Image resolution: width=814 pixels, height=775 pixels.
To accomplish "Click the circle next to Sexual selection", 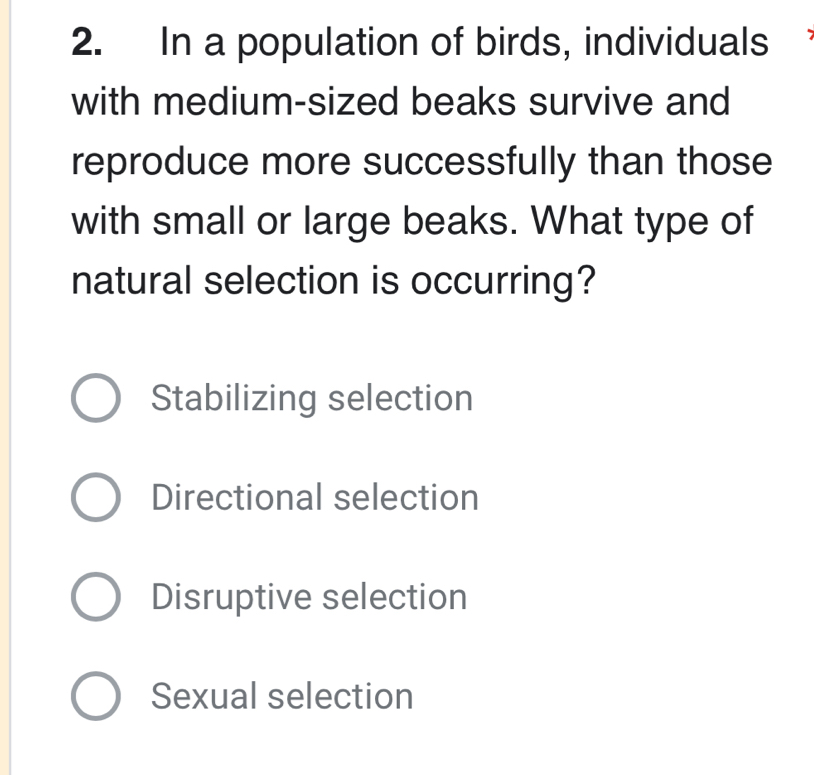I will 95,696.
